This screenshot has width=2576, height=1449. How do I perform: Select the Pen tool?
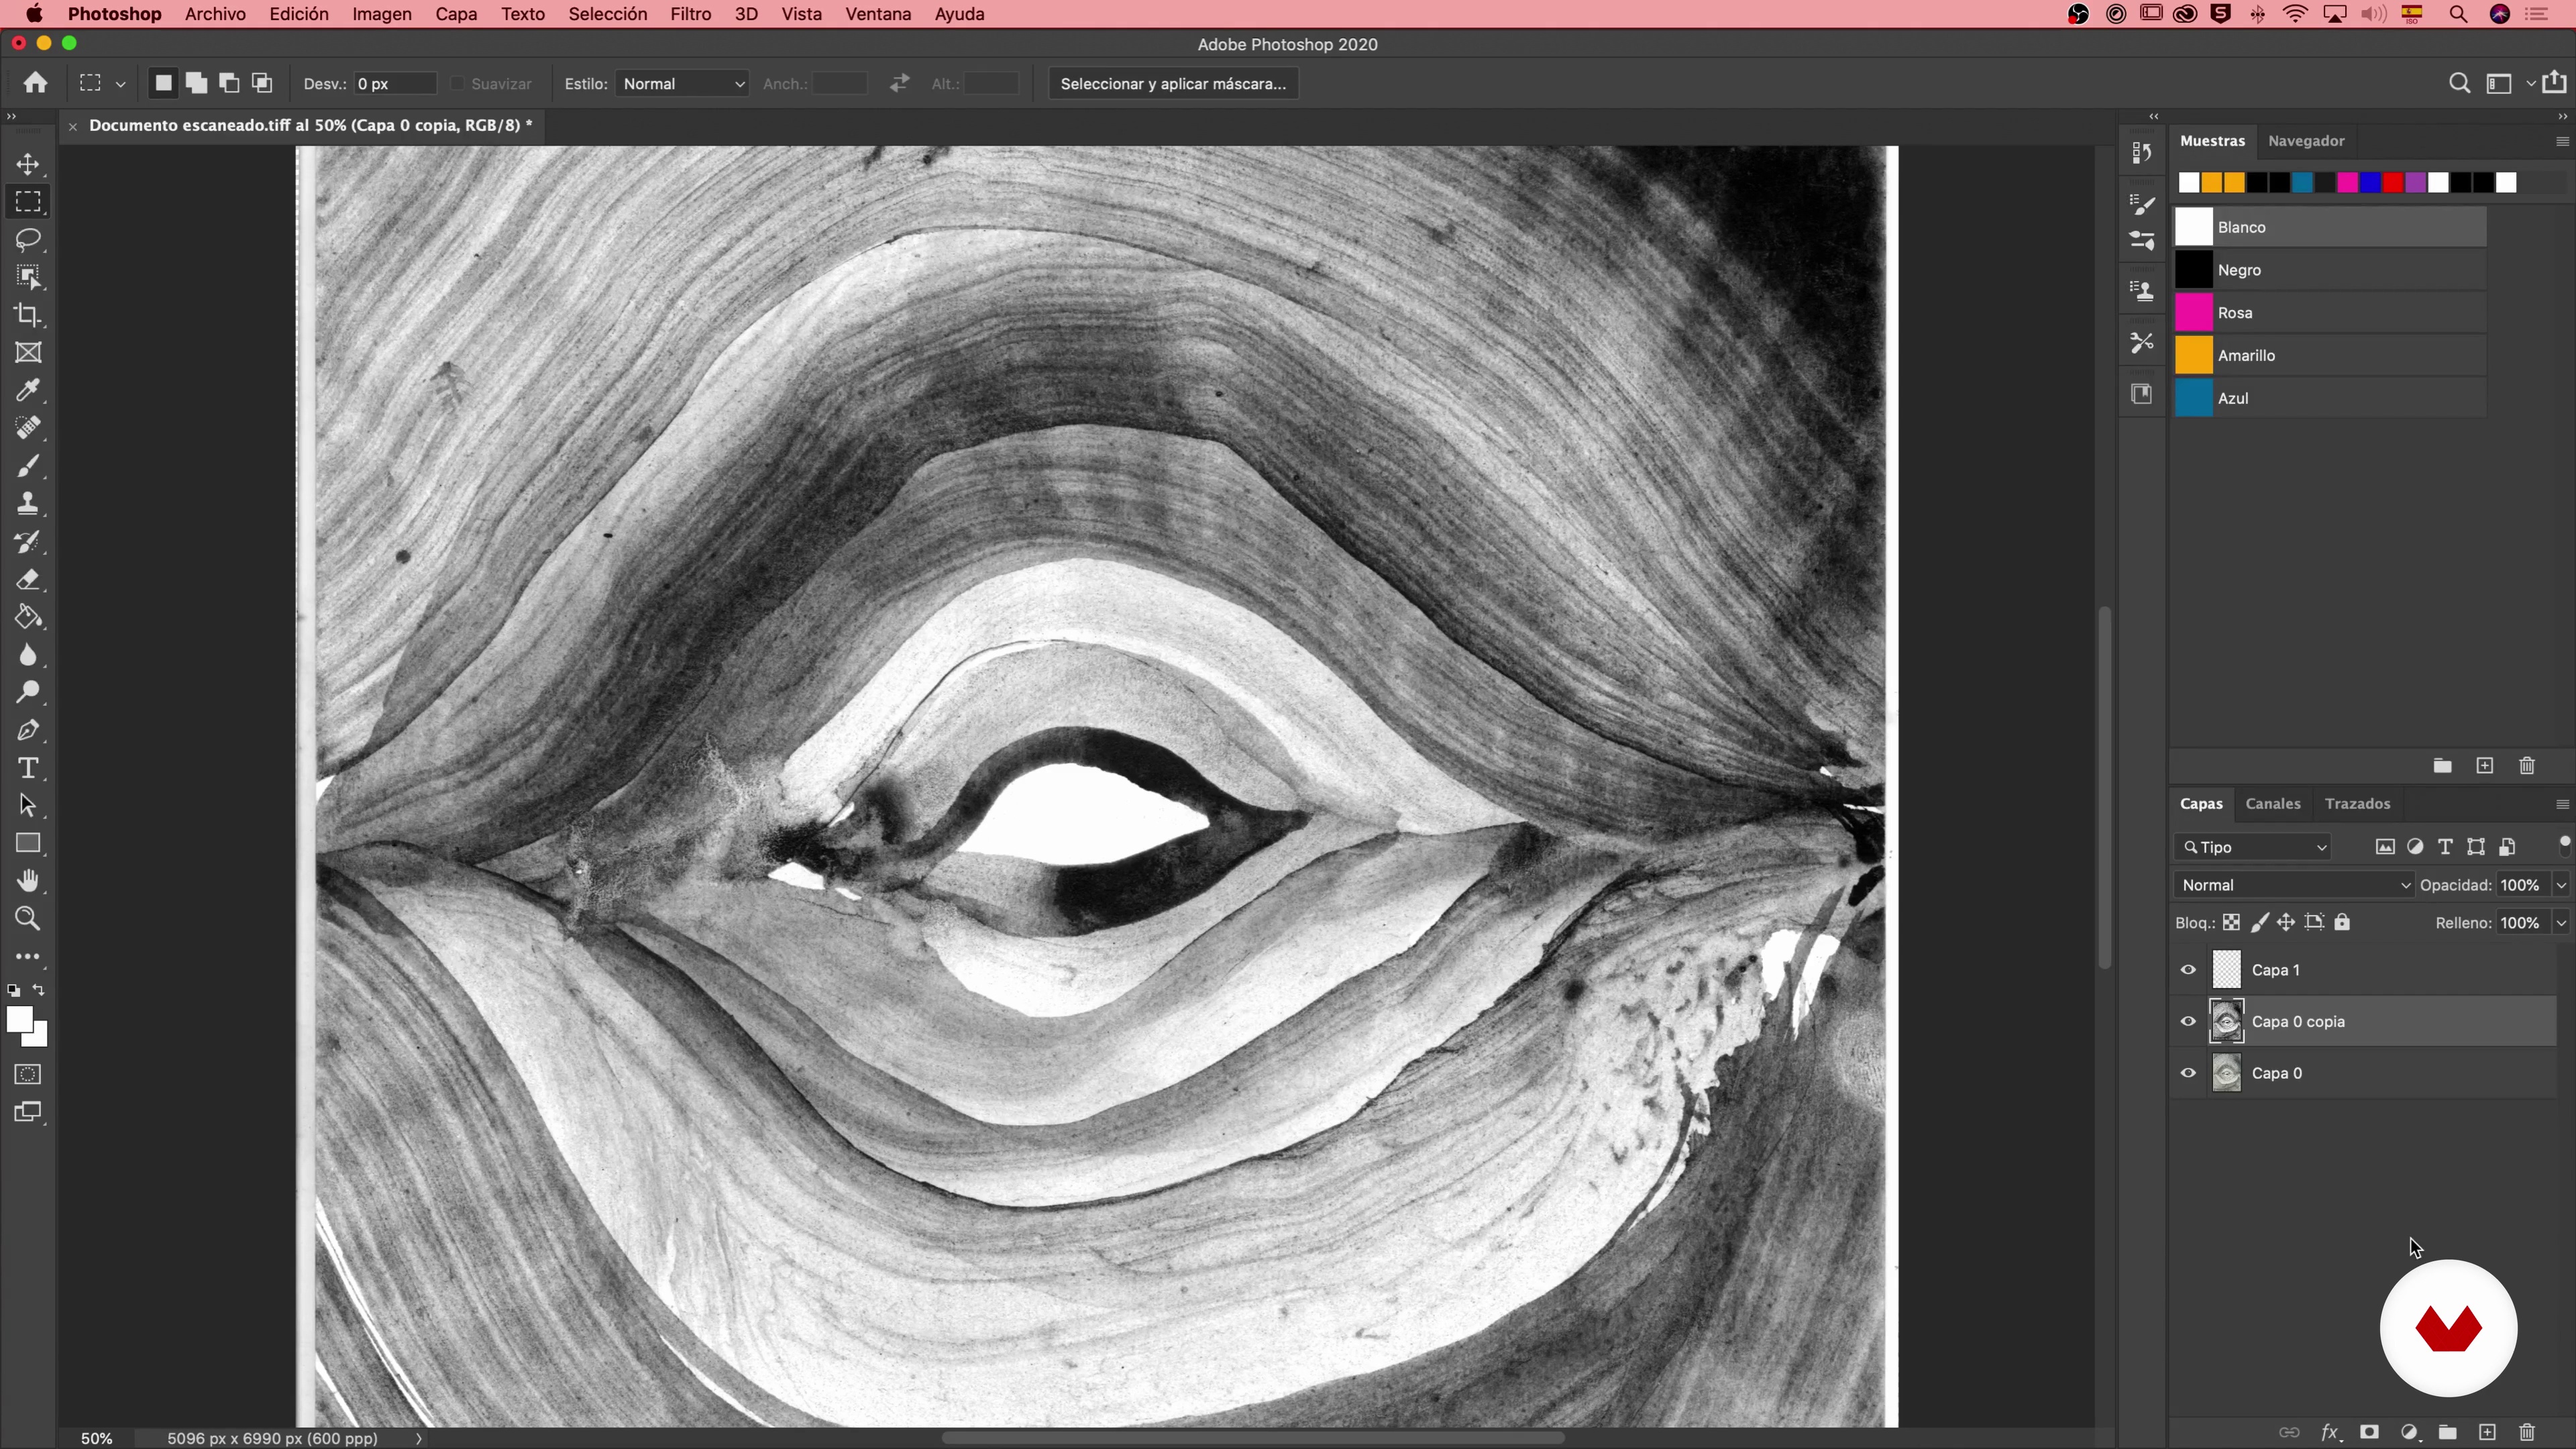(x=28, y=730)
